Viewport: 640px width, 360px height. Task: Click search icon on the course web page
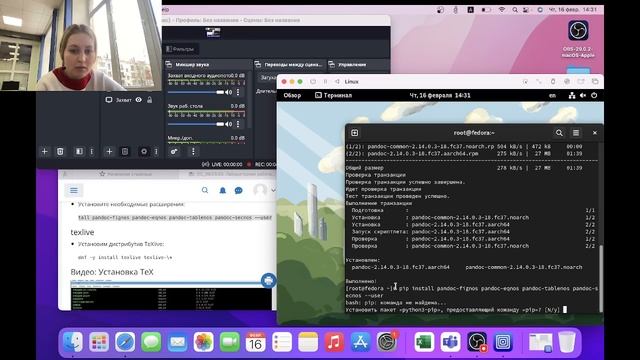[205, 190]
